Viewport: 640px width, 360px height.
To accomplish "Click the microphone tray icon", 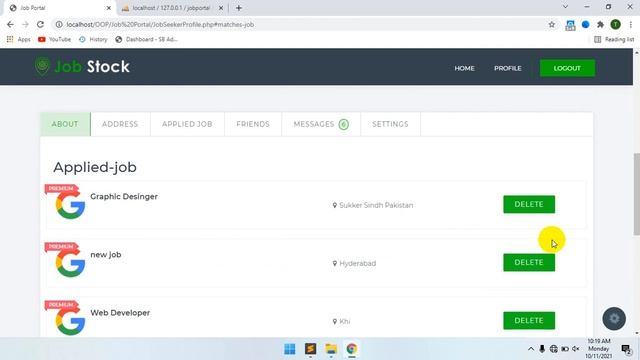I will point(542,349).
